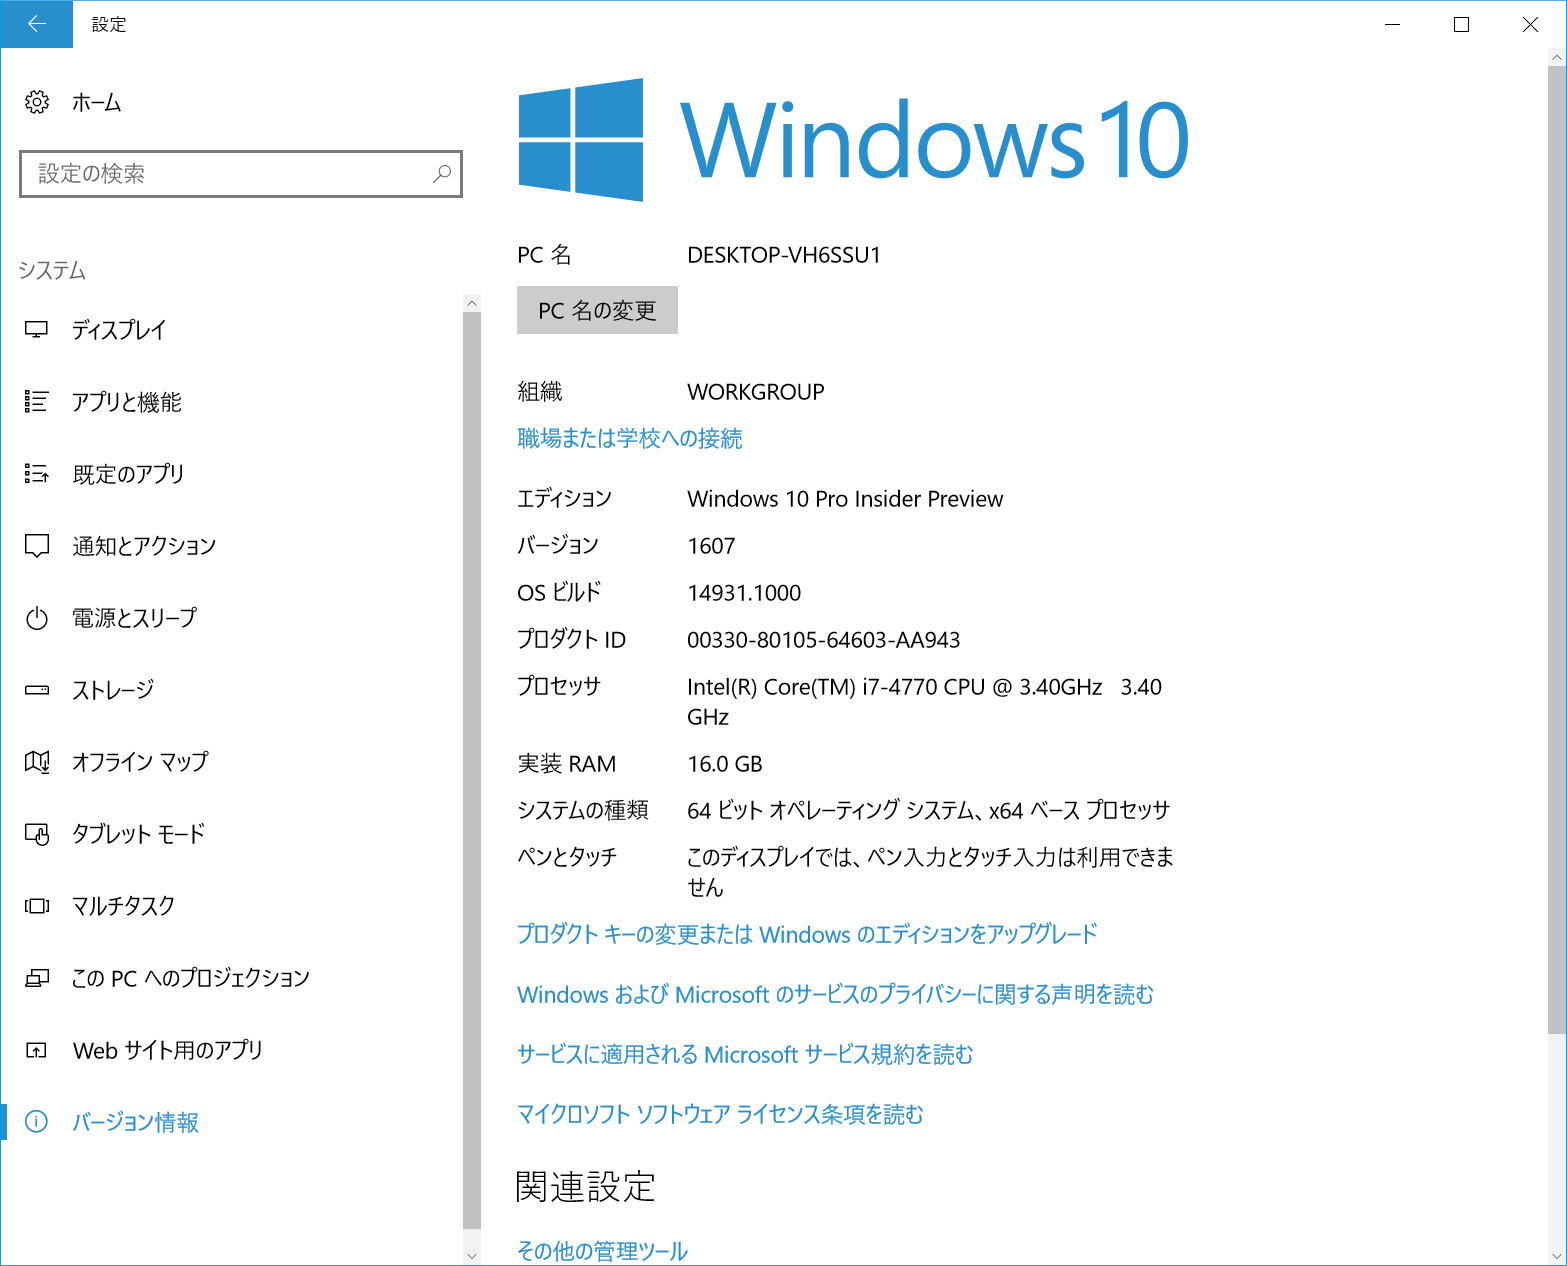Open アプリと機能 settings
Screen dimensions: 1567x1266
tap(37, 402)
